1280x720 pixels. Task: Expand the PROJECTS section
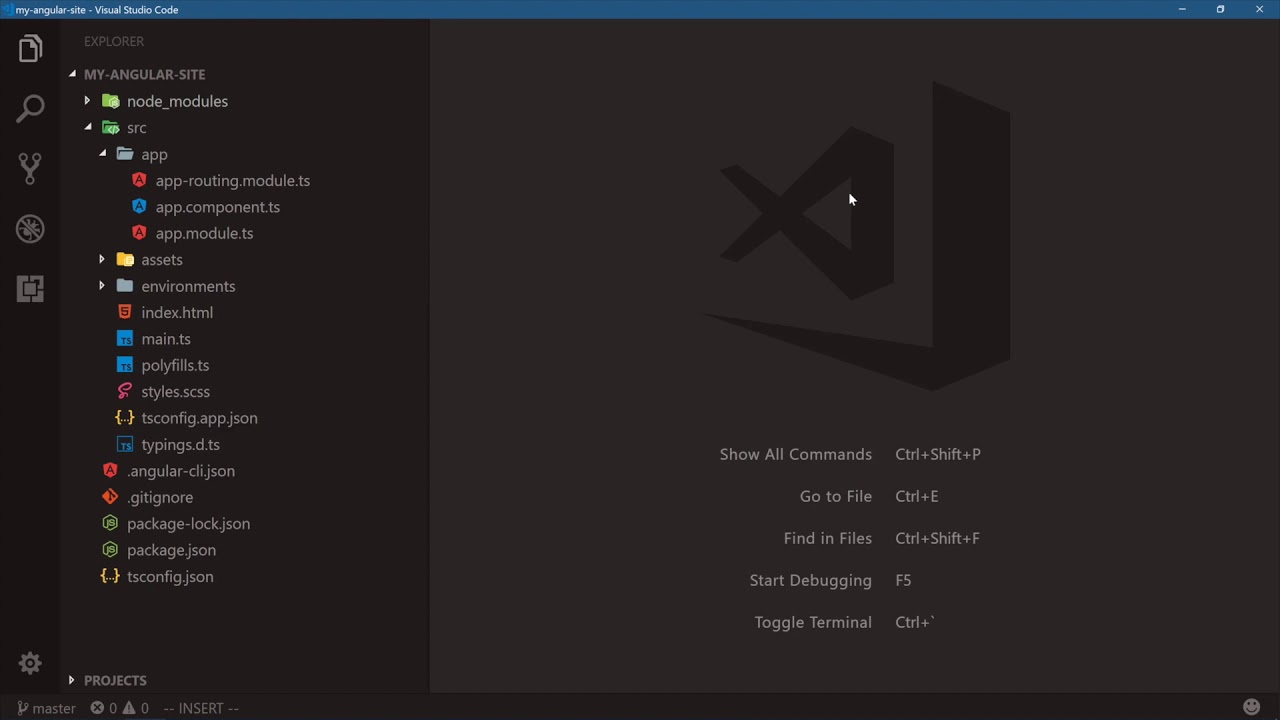tap(71, 680)
